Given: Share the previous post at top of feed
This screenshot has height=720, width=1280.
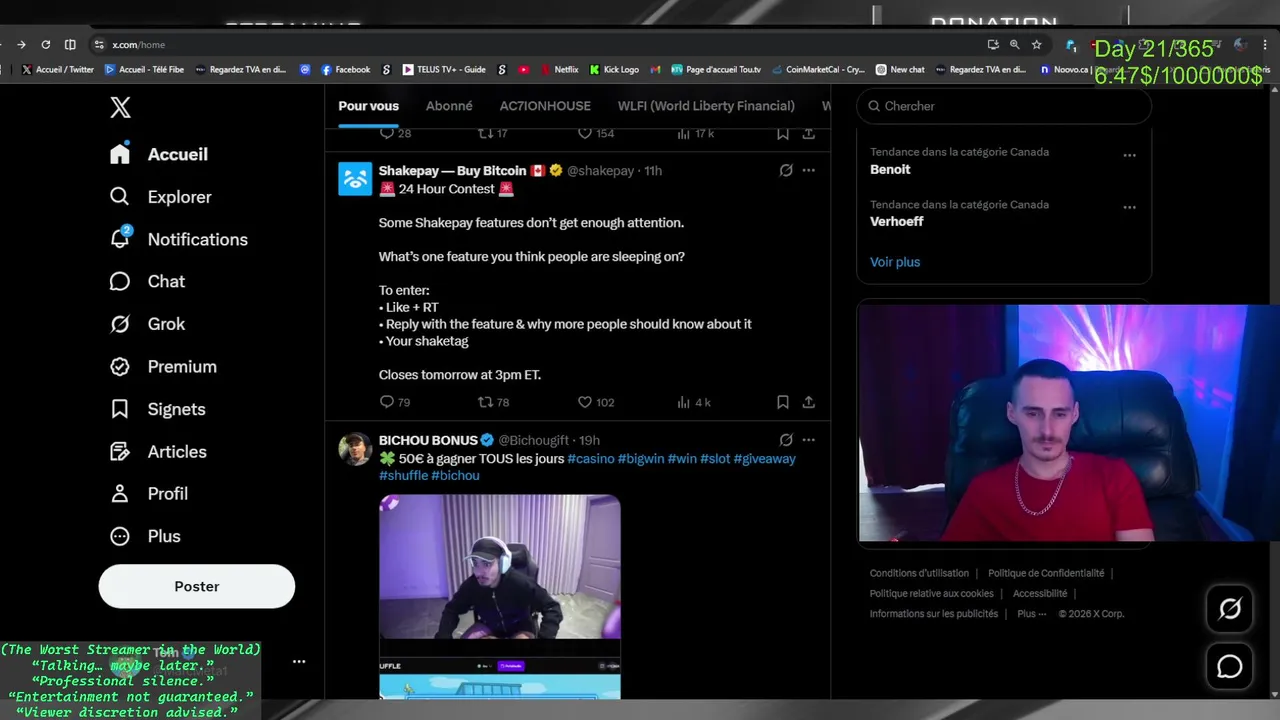Looking at the screenshot, I should click(808, 133).
